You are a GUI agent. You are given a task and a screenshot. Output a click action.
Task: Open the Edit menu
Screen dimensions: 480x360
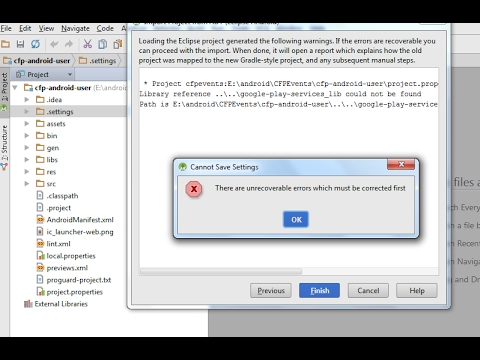[25, 28]
